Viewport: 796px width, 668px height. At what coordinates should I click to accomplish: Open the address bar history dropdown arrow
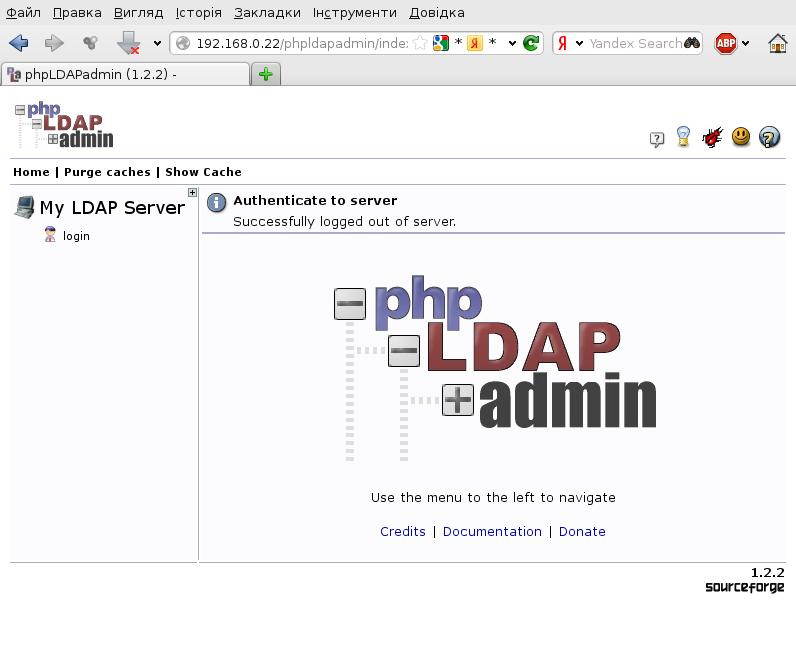512,43
